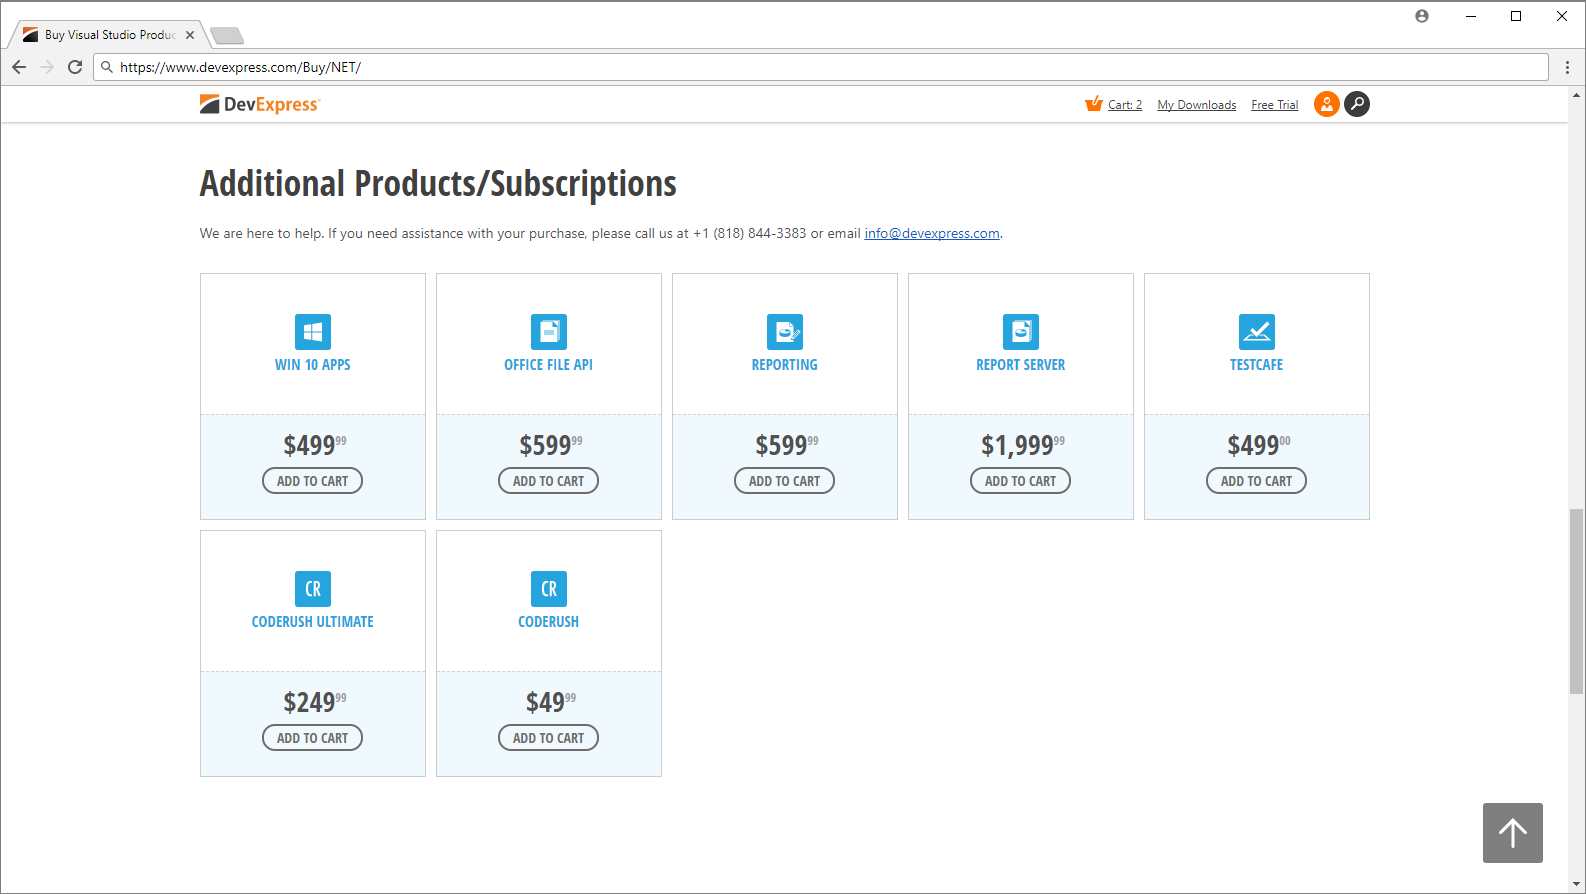Open My Downloads link
1586x894 pixels.
(1197, 105)
